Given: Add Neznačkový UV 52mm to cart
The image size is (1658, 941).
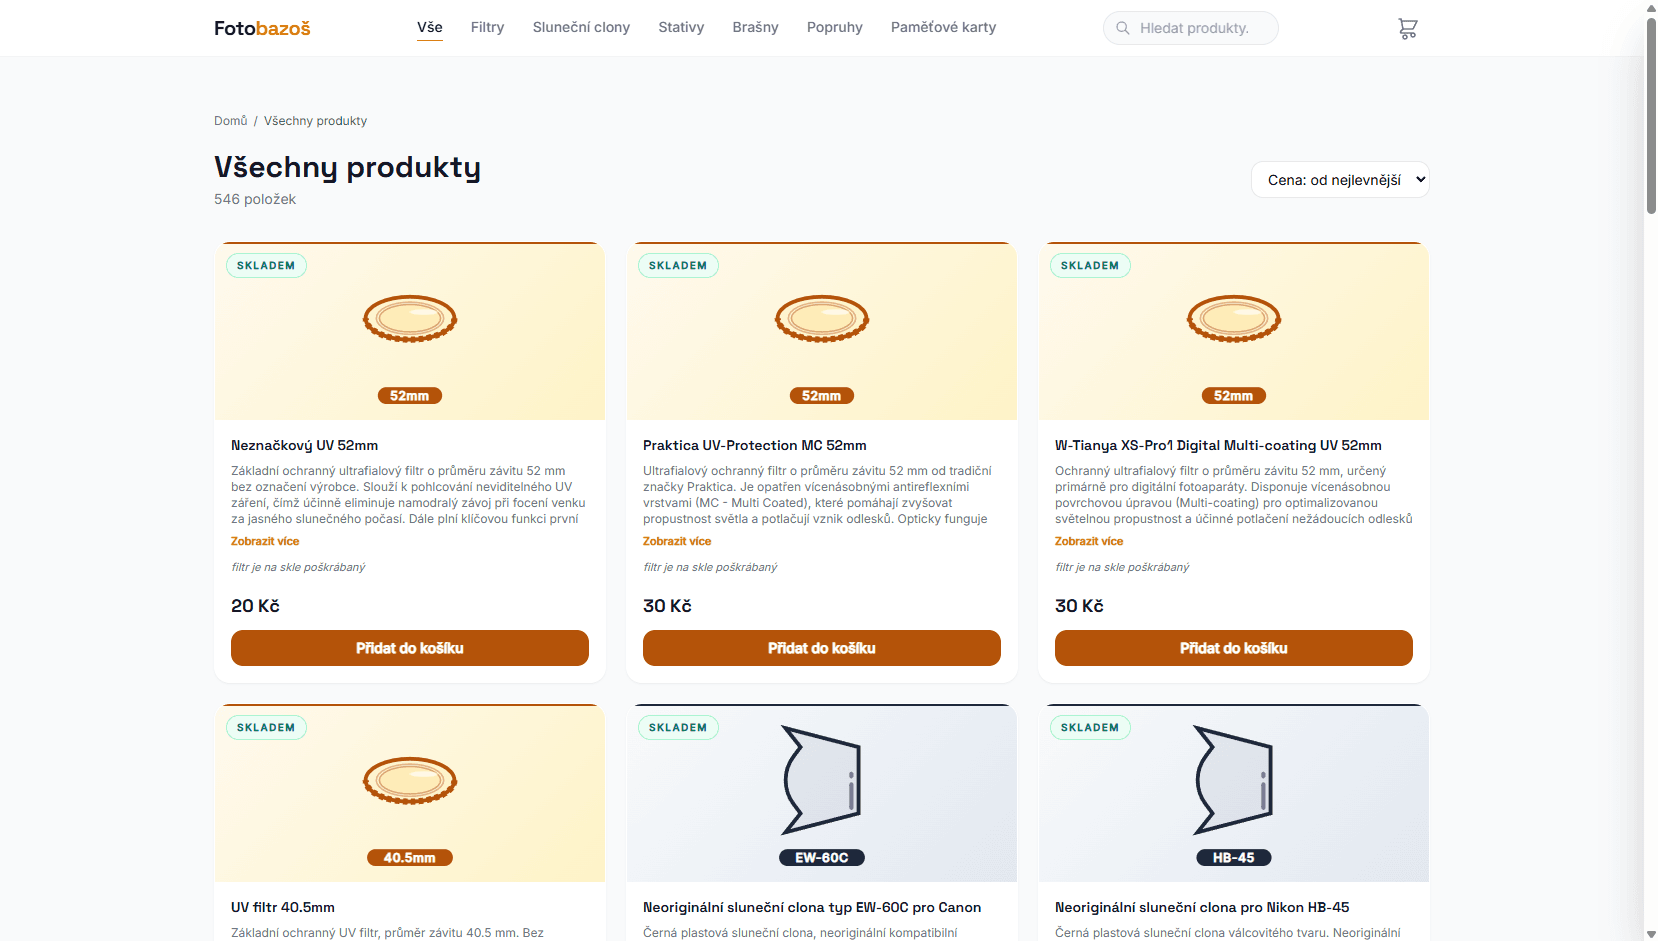Looking at the screenshot, I should coord(410,648).
